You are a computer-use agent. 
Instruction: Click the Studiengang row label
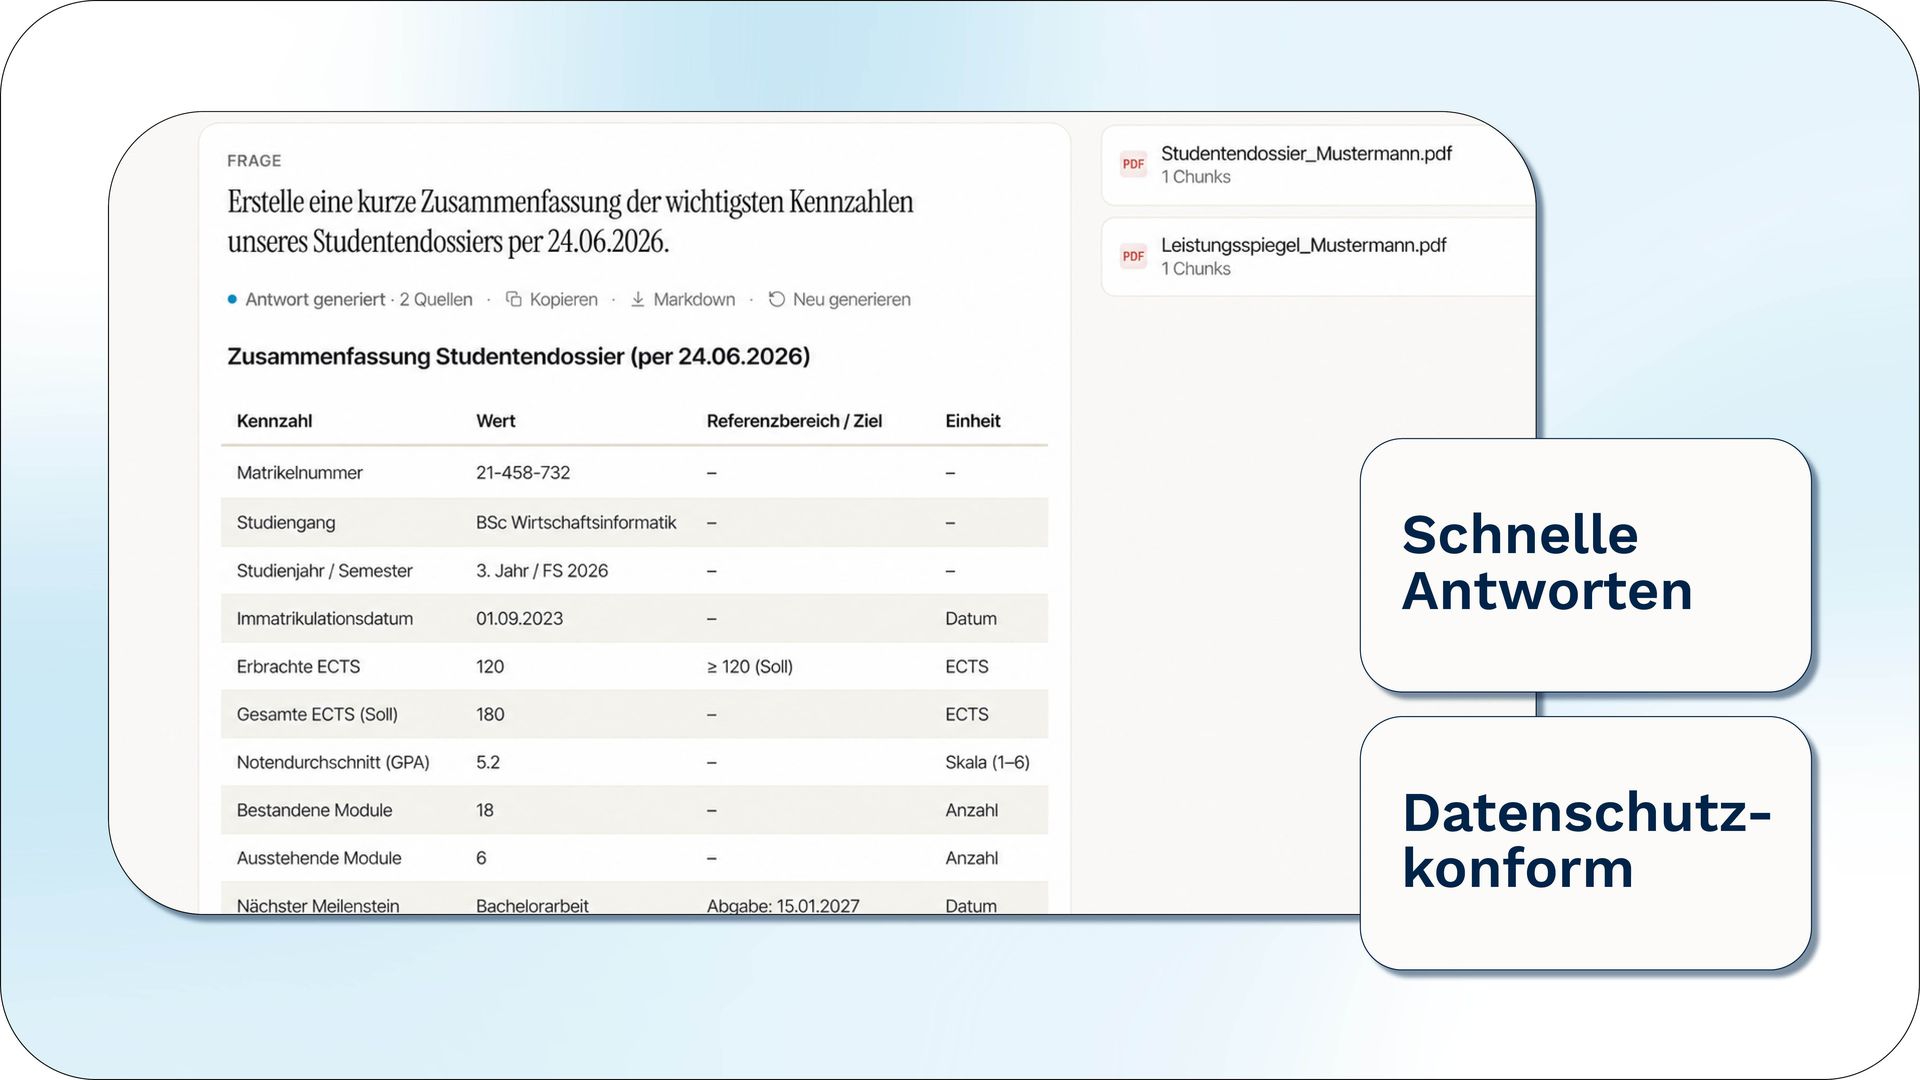coord(285,523)
